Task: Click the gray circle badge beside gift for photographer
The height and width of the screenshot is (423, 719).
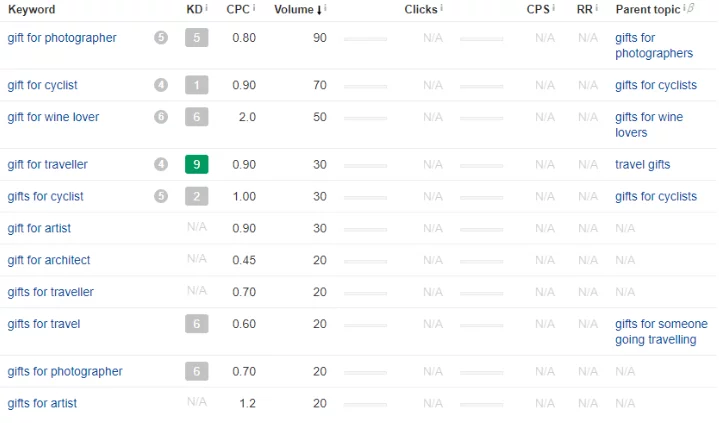Action: [161, 38]
